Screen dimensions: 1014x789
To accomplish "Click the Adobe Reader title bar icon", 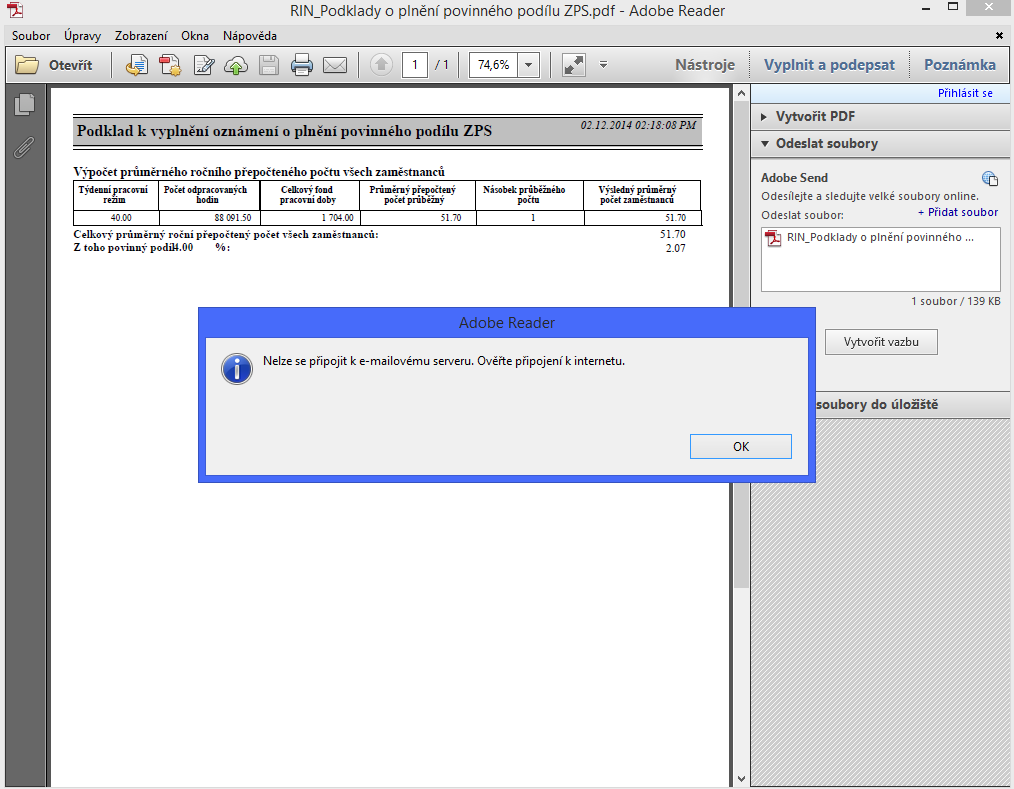I will coord(14,10).
